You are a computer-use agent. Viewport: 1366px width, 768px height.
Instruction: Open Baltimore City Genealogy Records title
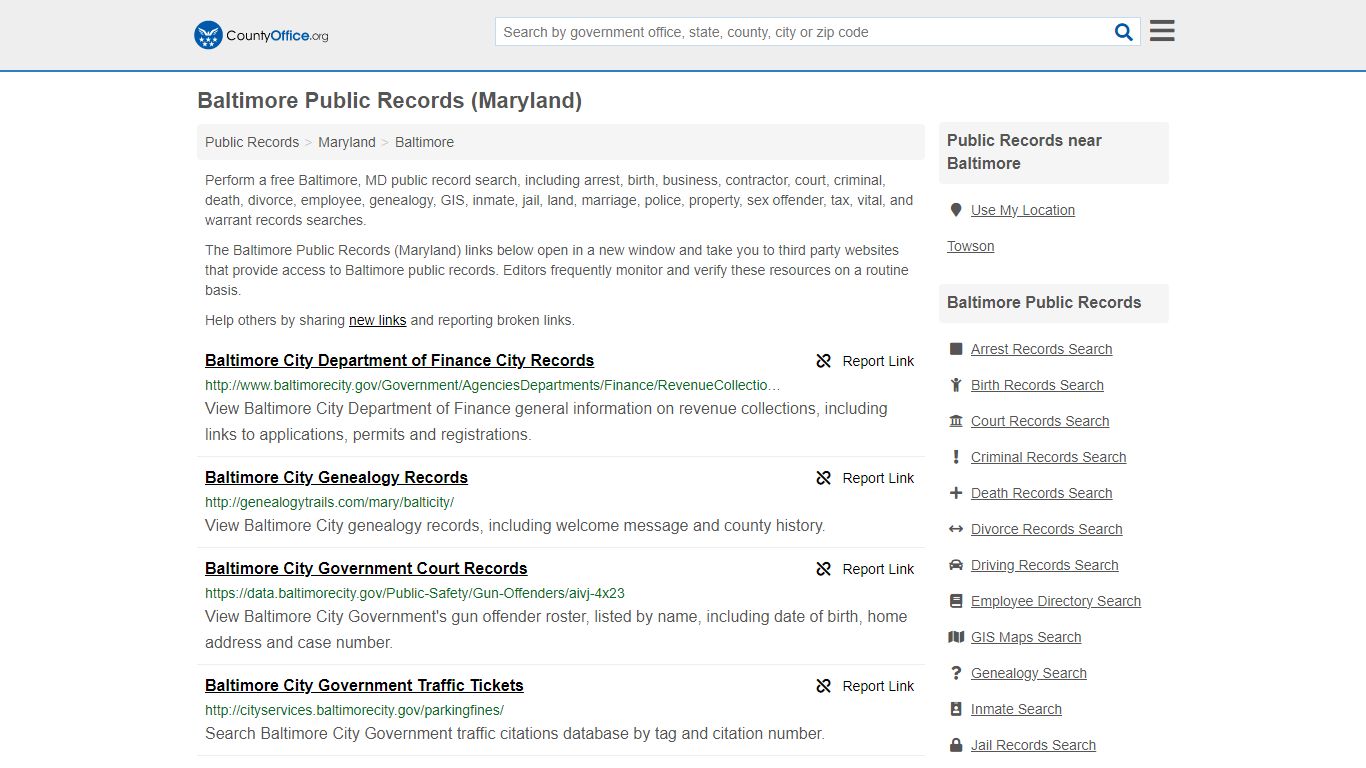pos(336,477)
